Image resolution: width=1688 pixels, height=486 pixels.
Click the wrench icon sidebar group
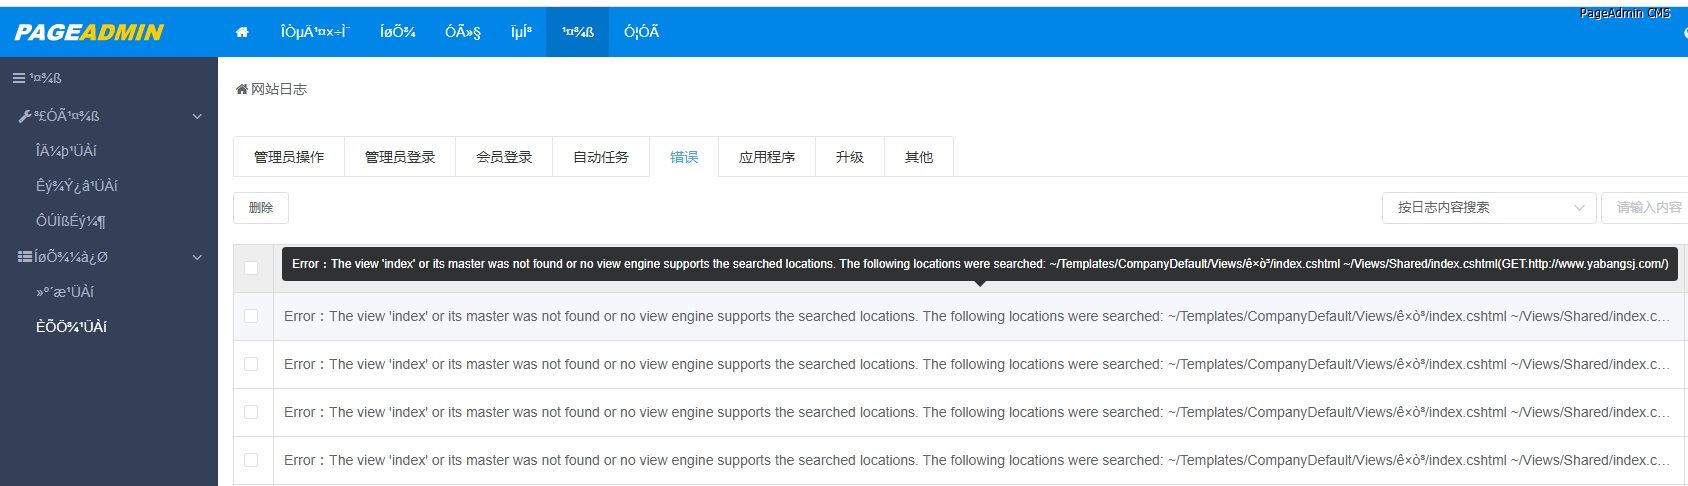(x=25, y=116)
